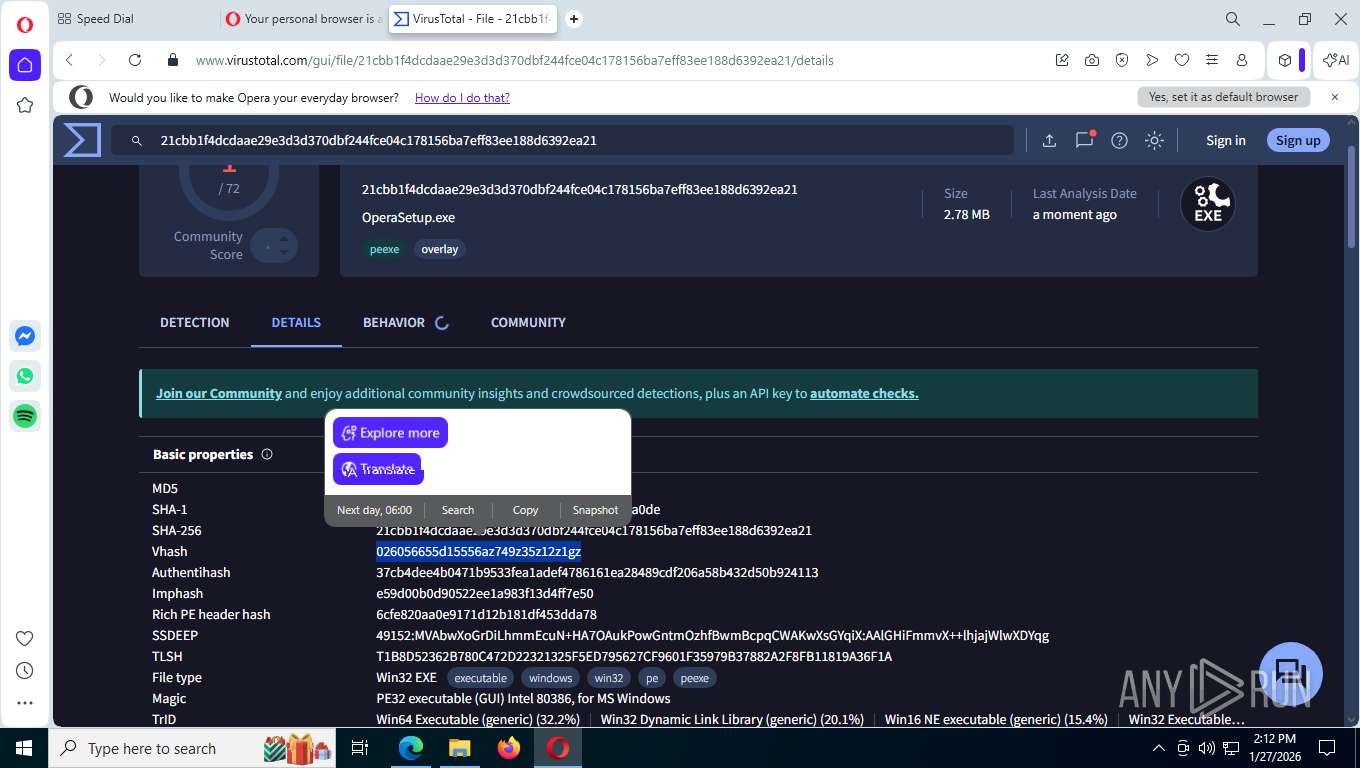The width and height of the screenshot is (1360, 768).
Task: Follow the automate checks link
Action: point(864,393)
